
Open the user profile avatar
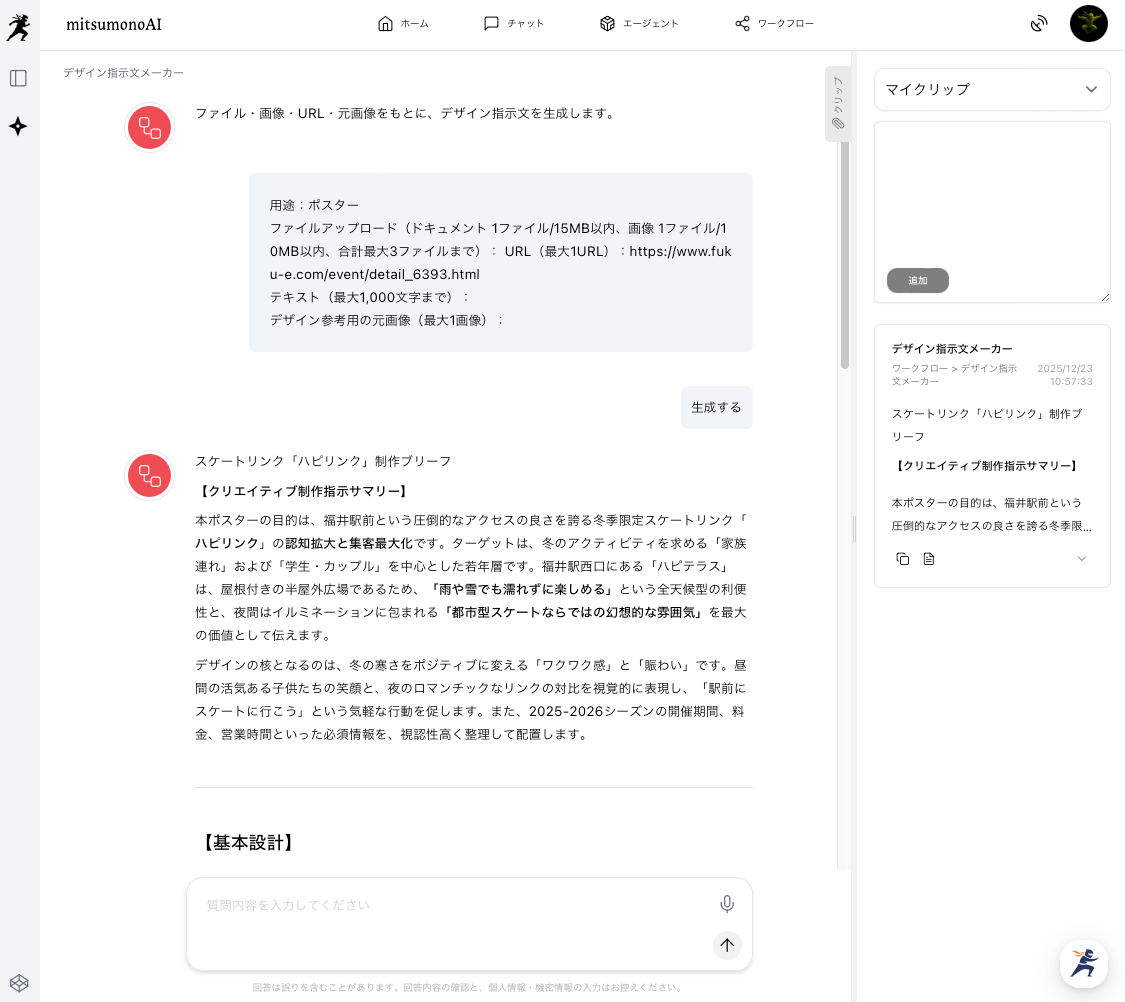point(1088,24)
